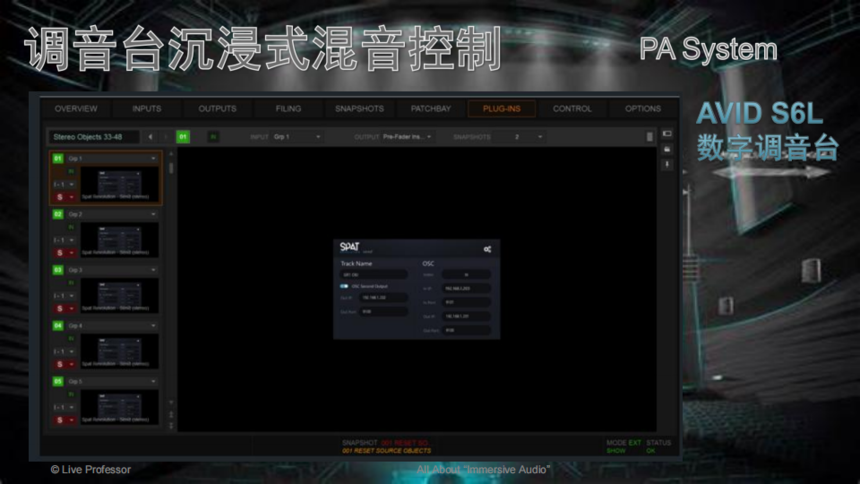Select the Grp 4 plugin thumbnail

pyautogui.click(x=118, y=351)
